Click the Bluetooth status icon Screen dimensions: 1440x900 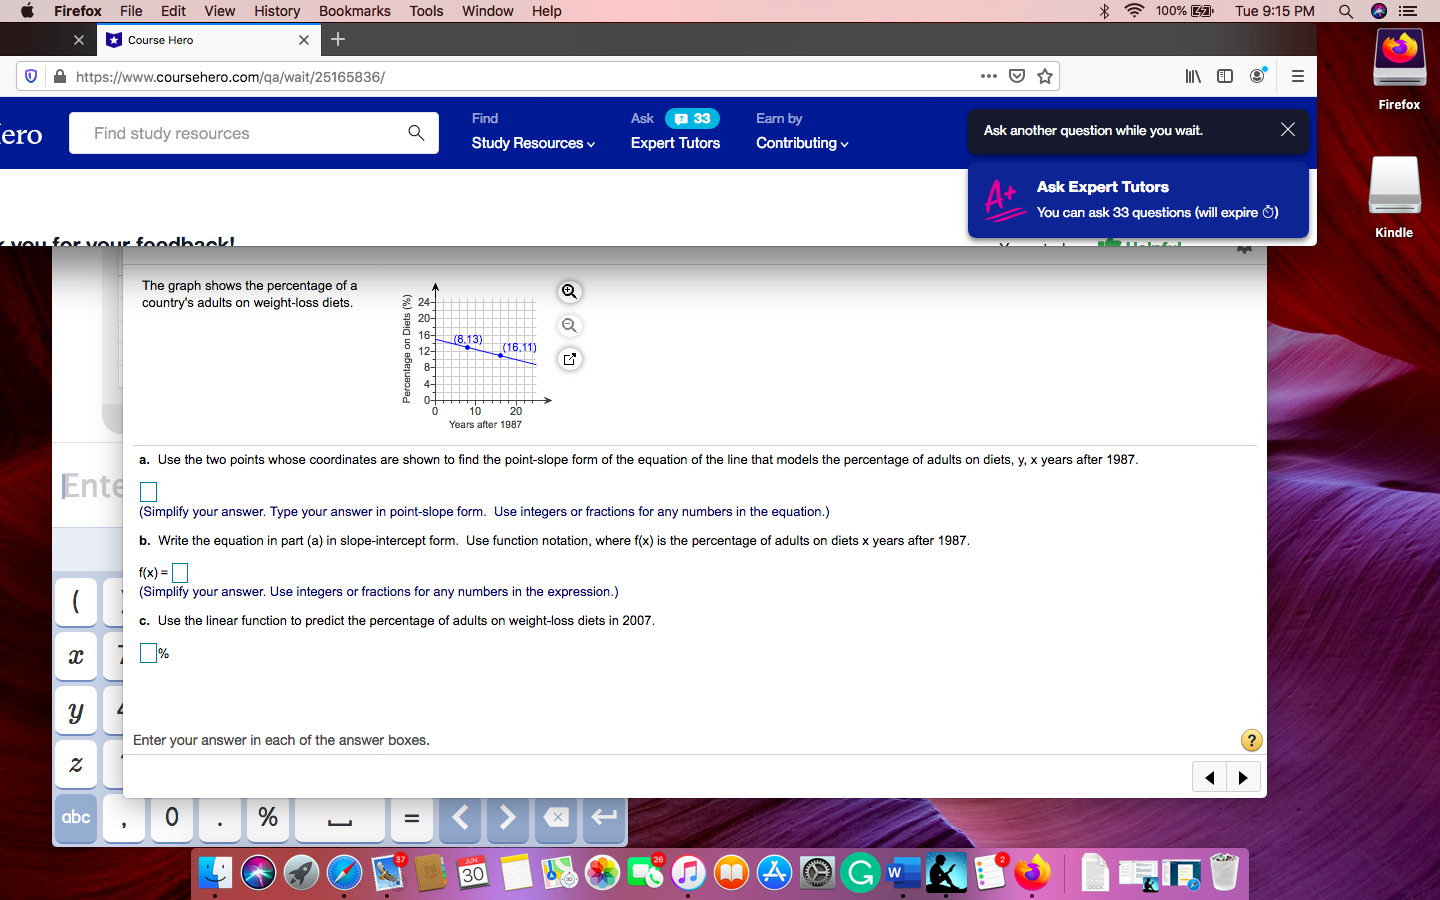coord(1105,11)
